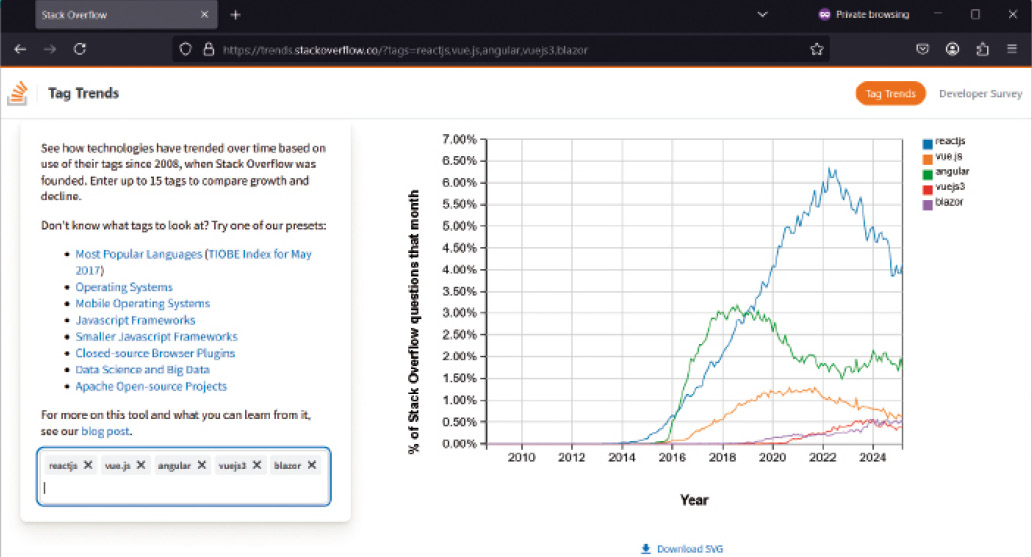
Task: Open Data Science and Big Data preset
Action: (x=143, y=369)
